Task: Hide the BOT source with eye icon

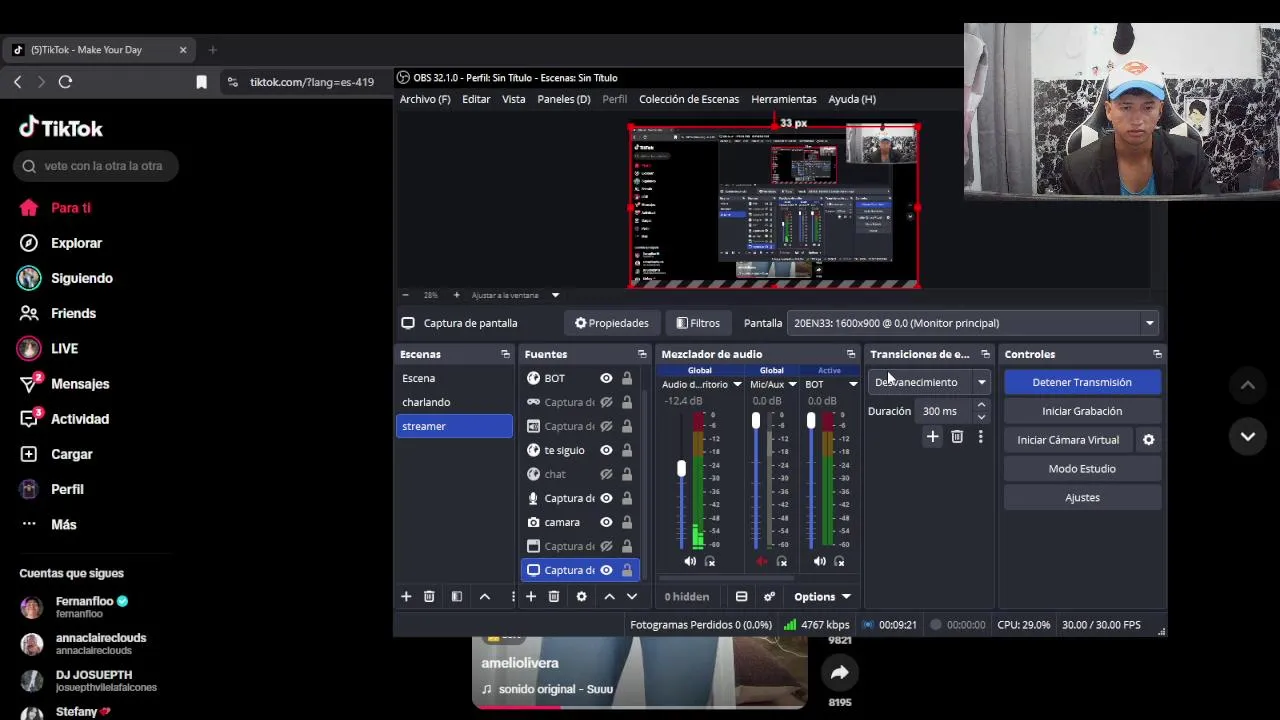Action: coord(606,378)
